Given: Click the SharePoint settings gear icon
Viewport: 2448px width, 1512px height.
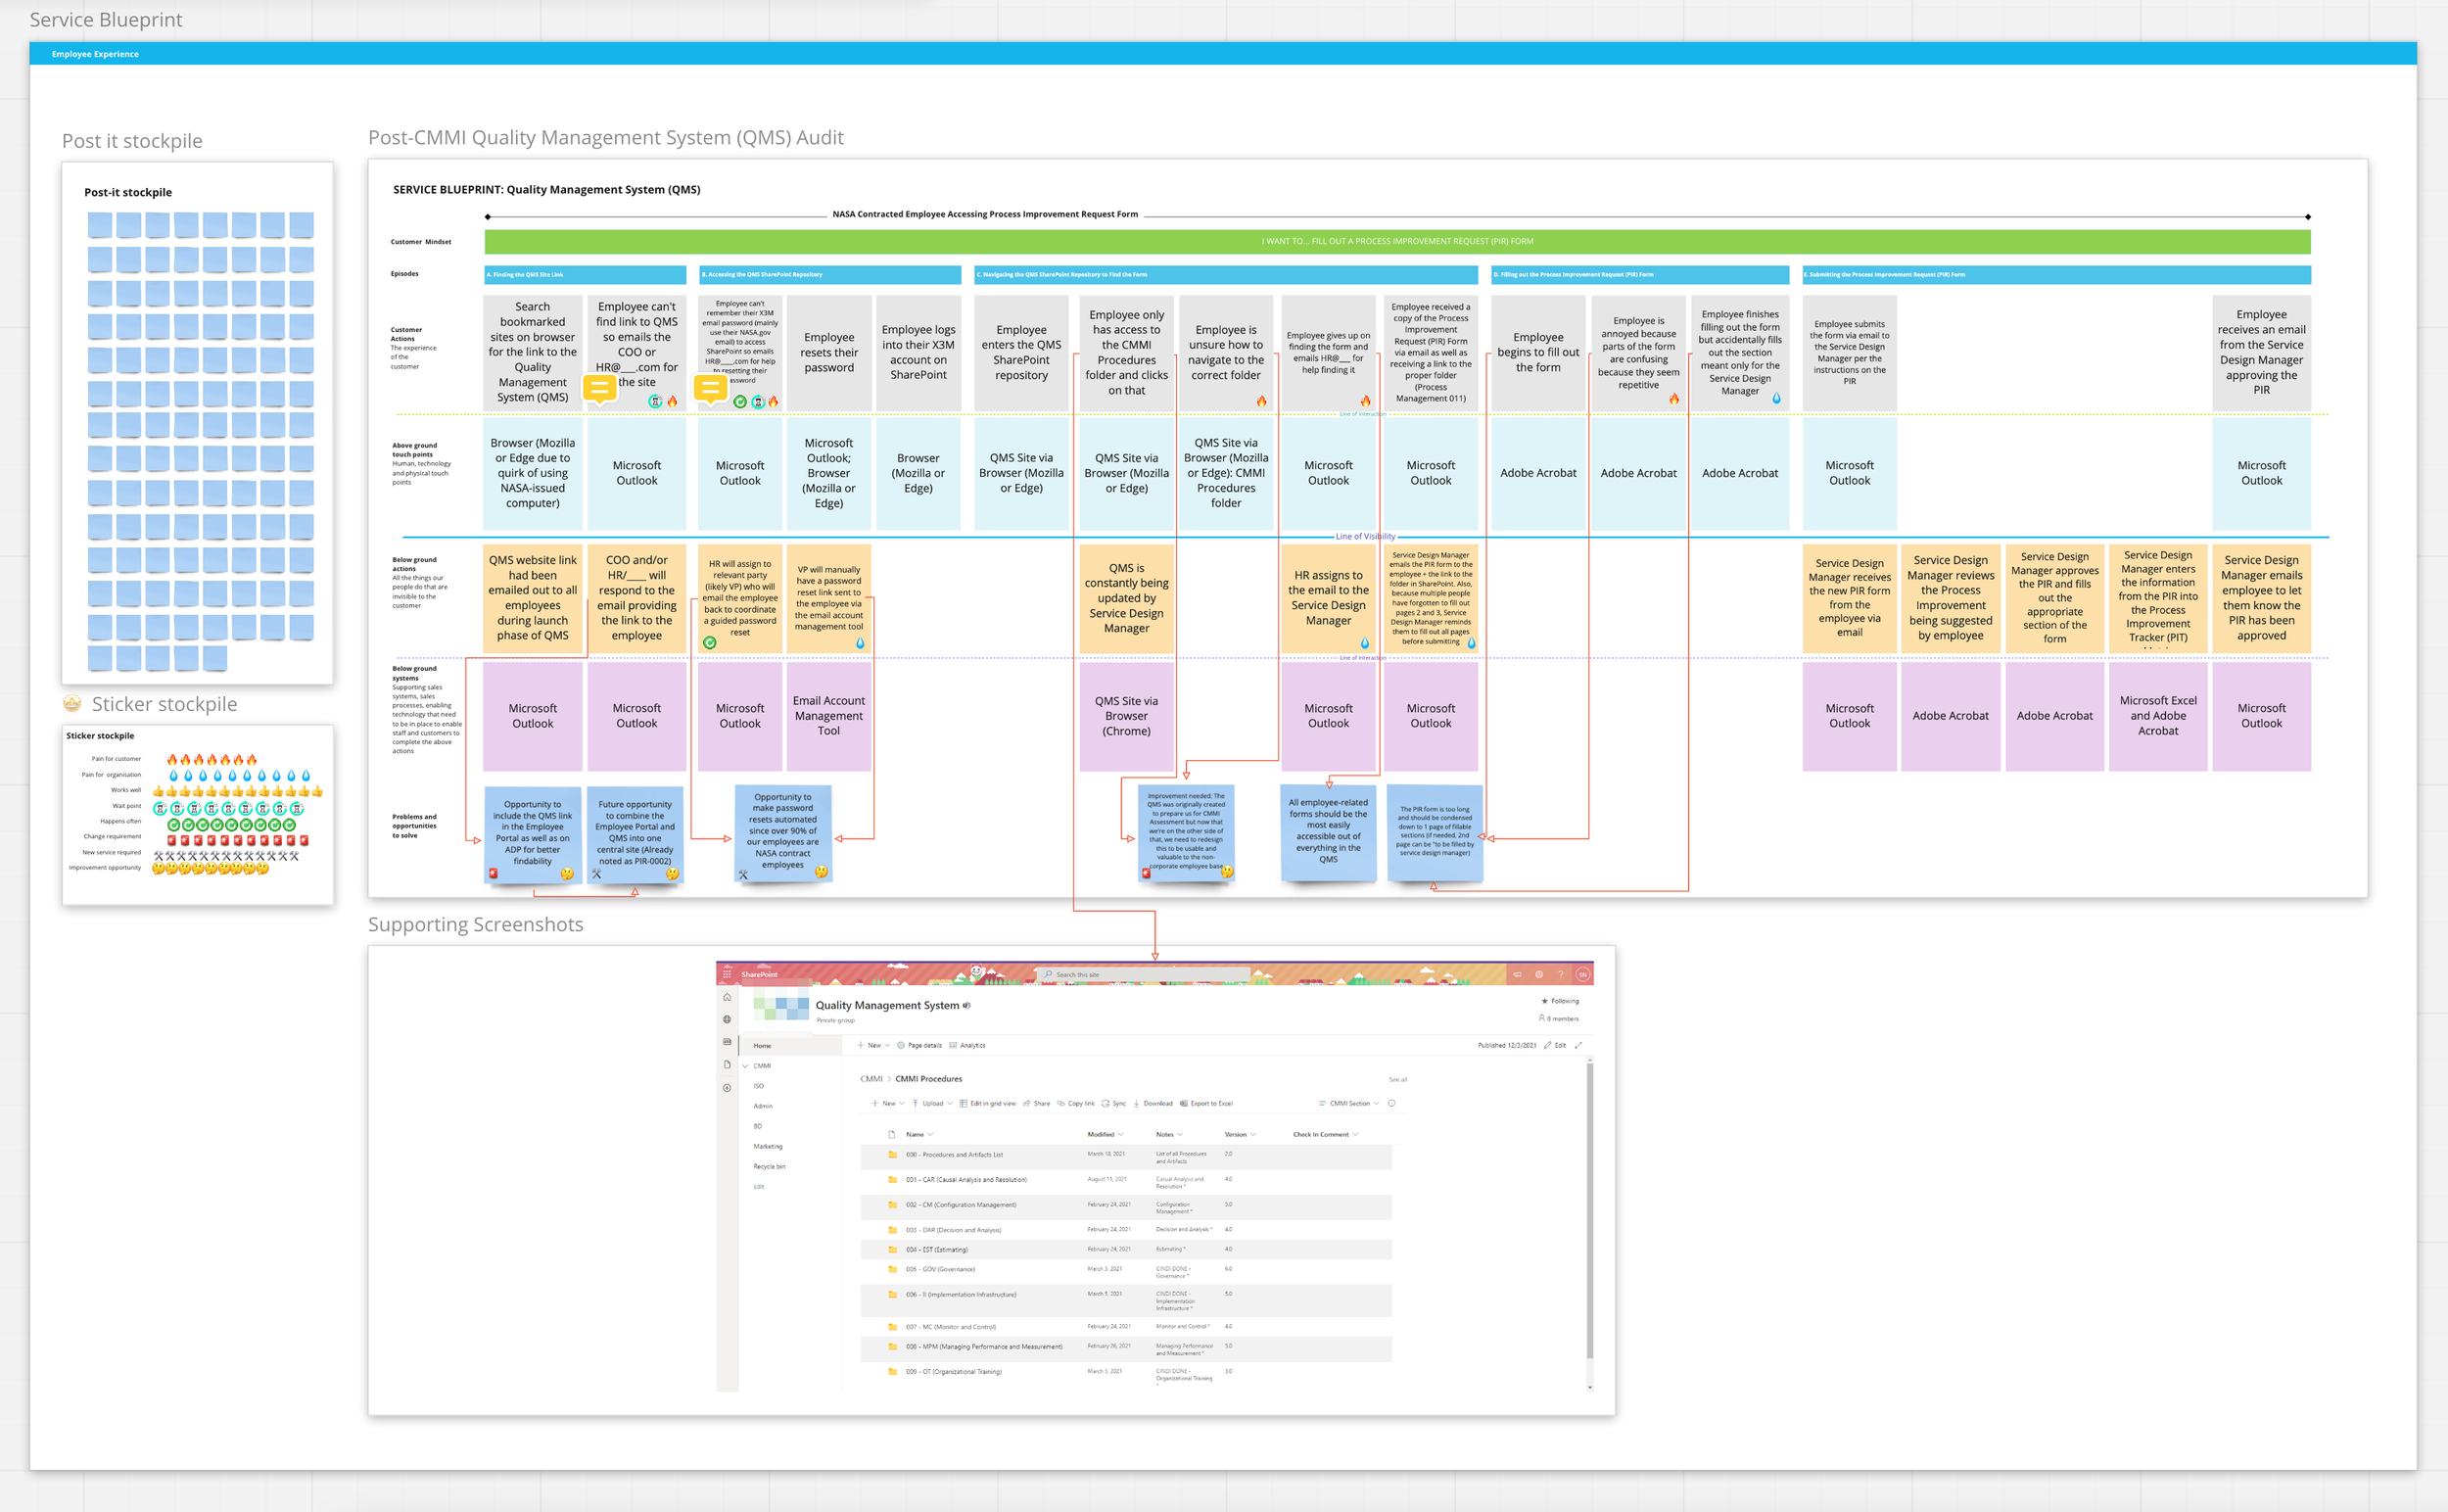Looking at the screenshot, I should point(1539,974).
